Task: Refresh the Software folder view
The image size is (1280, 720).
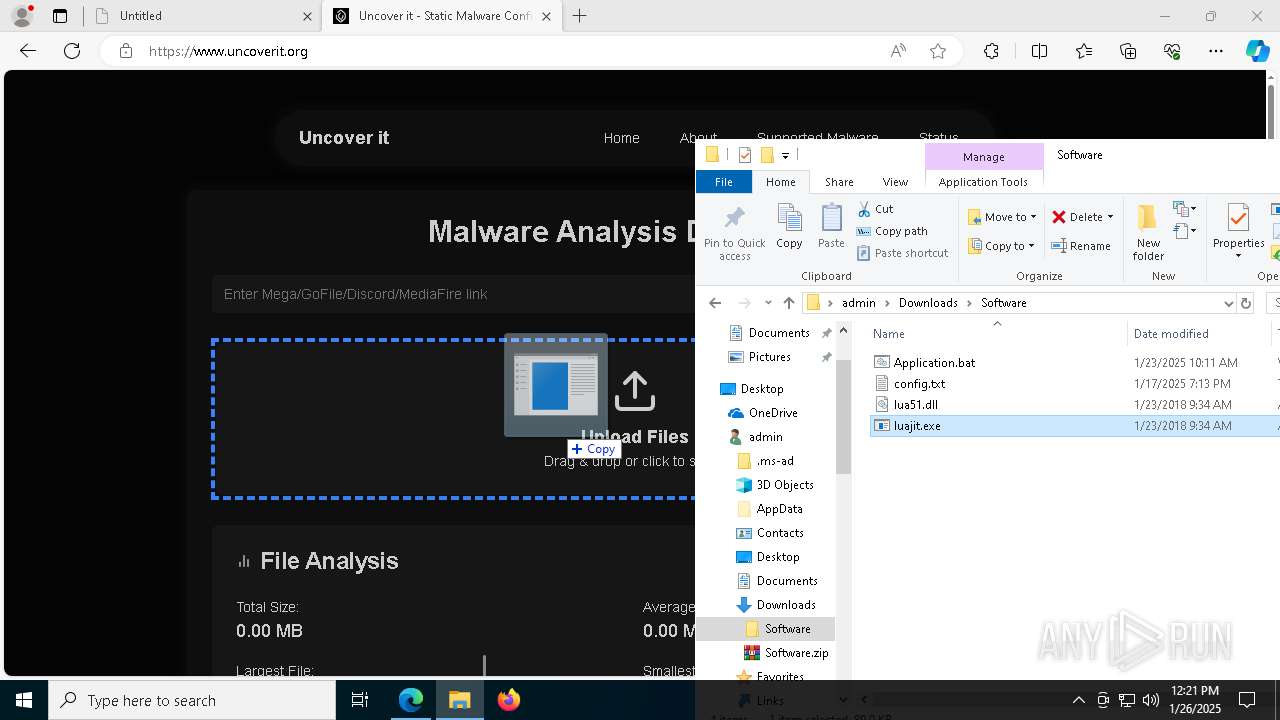Action: coord(1246,303)
